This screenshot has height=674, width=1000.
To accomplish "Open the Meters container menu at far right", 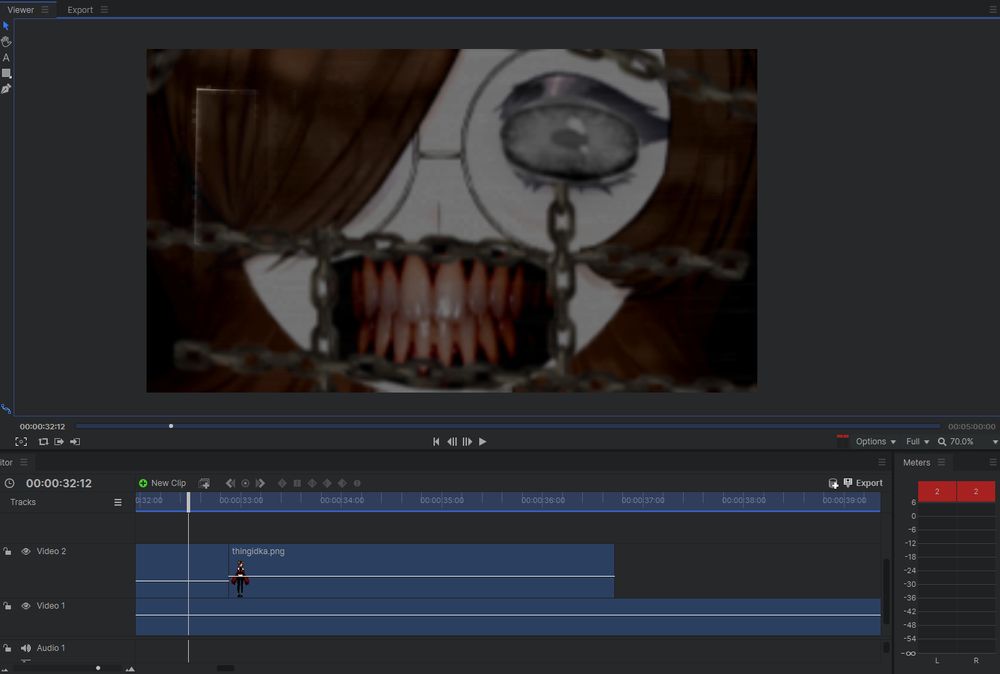I will [993, 462].
